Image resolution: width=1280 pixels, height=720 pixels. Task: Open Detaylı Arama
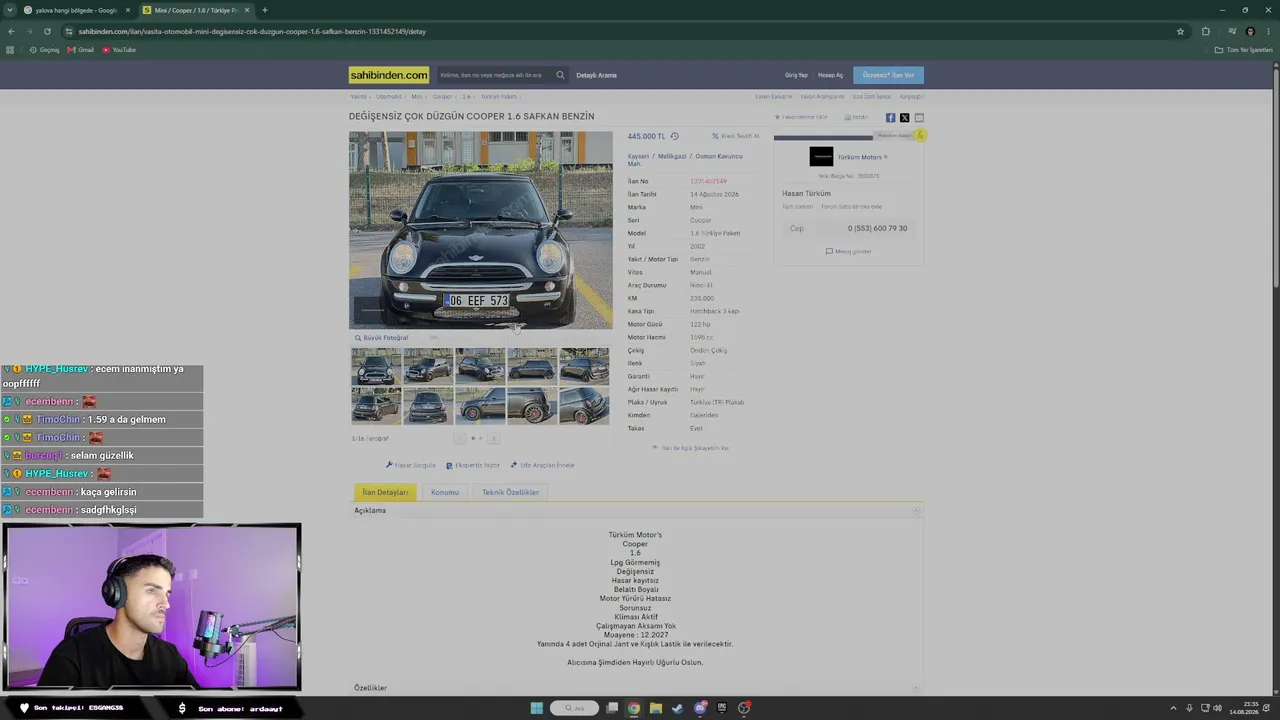596,75
